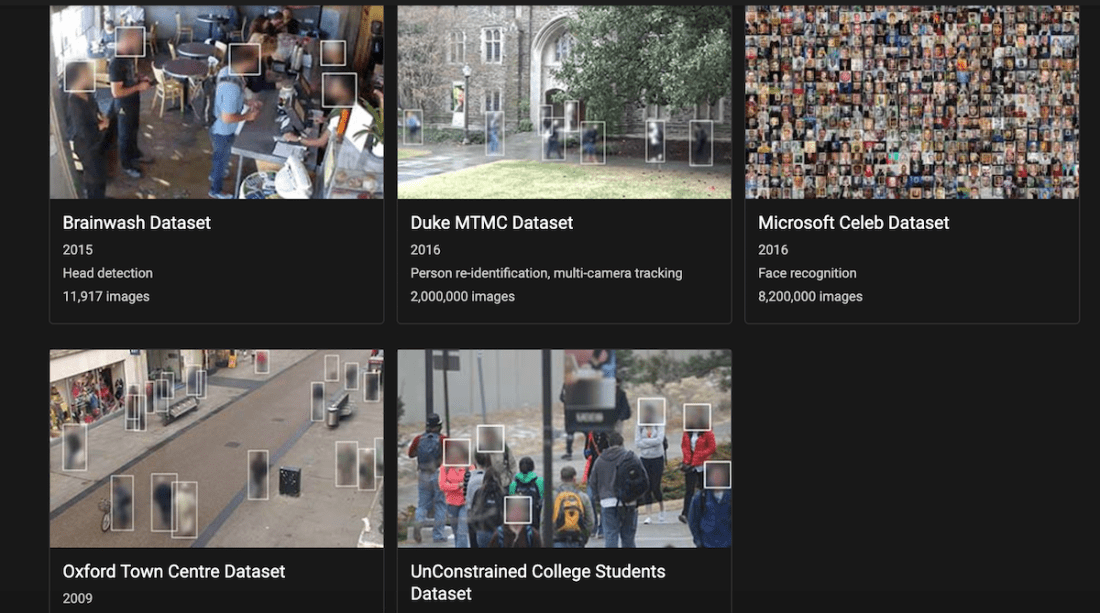Select the 'Head detection' text

coord(108,274)
